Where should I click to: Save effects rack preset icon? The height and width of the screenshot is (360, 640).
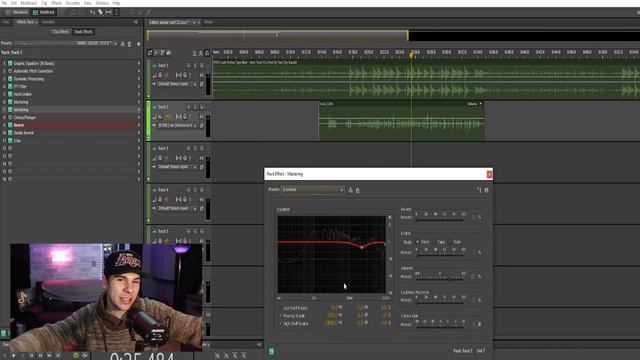coord(122,44)
